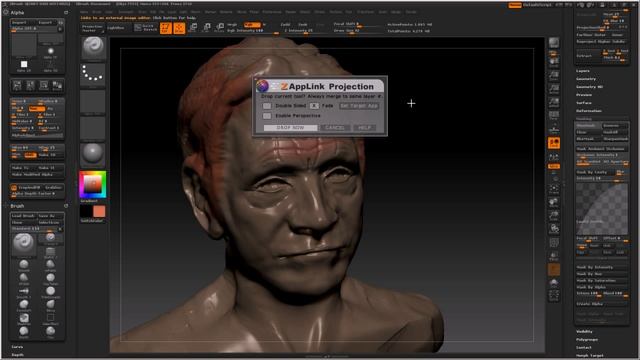The width and height of the screenshot is (640, 360).
Task: Toggle the orange Rgb paint mode button
Action: (251, 25)
